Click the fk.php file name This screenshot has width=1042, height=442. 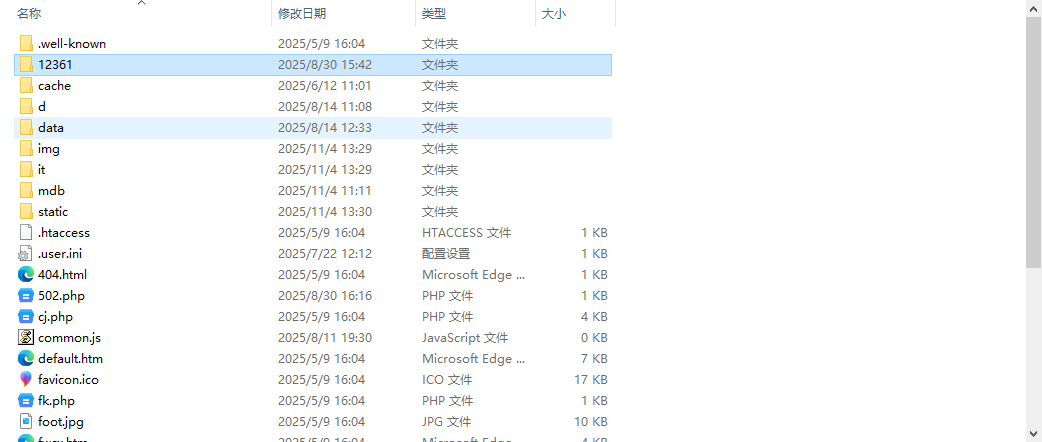(x=56, y=400)
